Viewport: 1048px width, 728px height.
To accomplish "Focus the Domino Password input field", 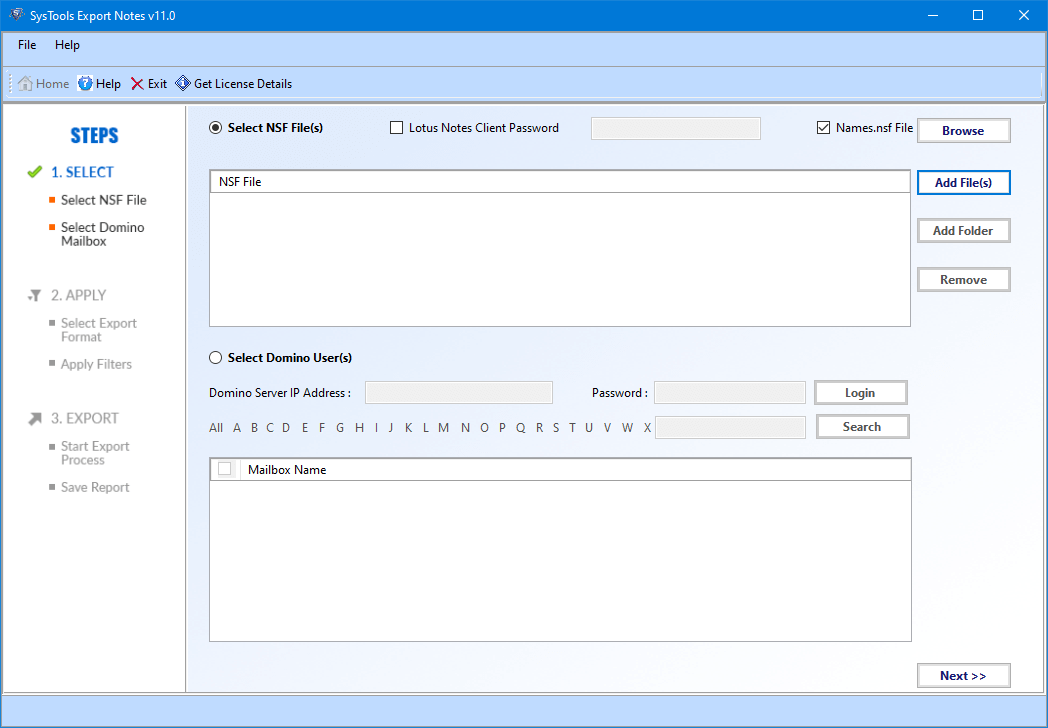I will pos(730,392).
